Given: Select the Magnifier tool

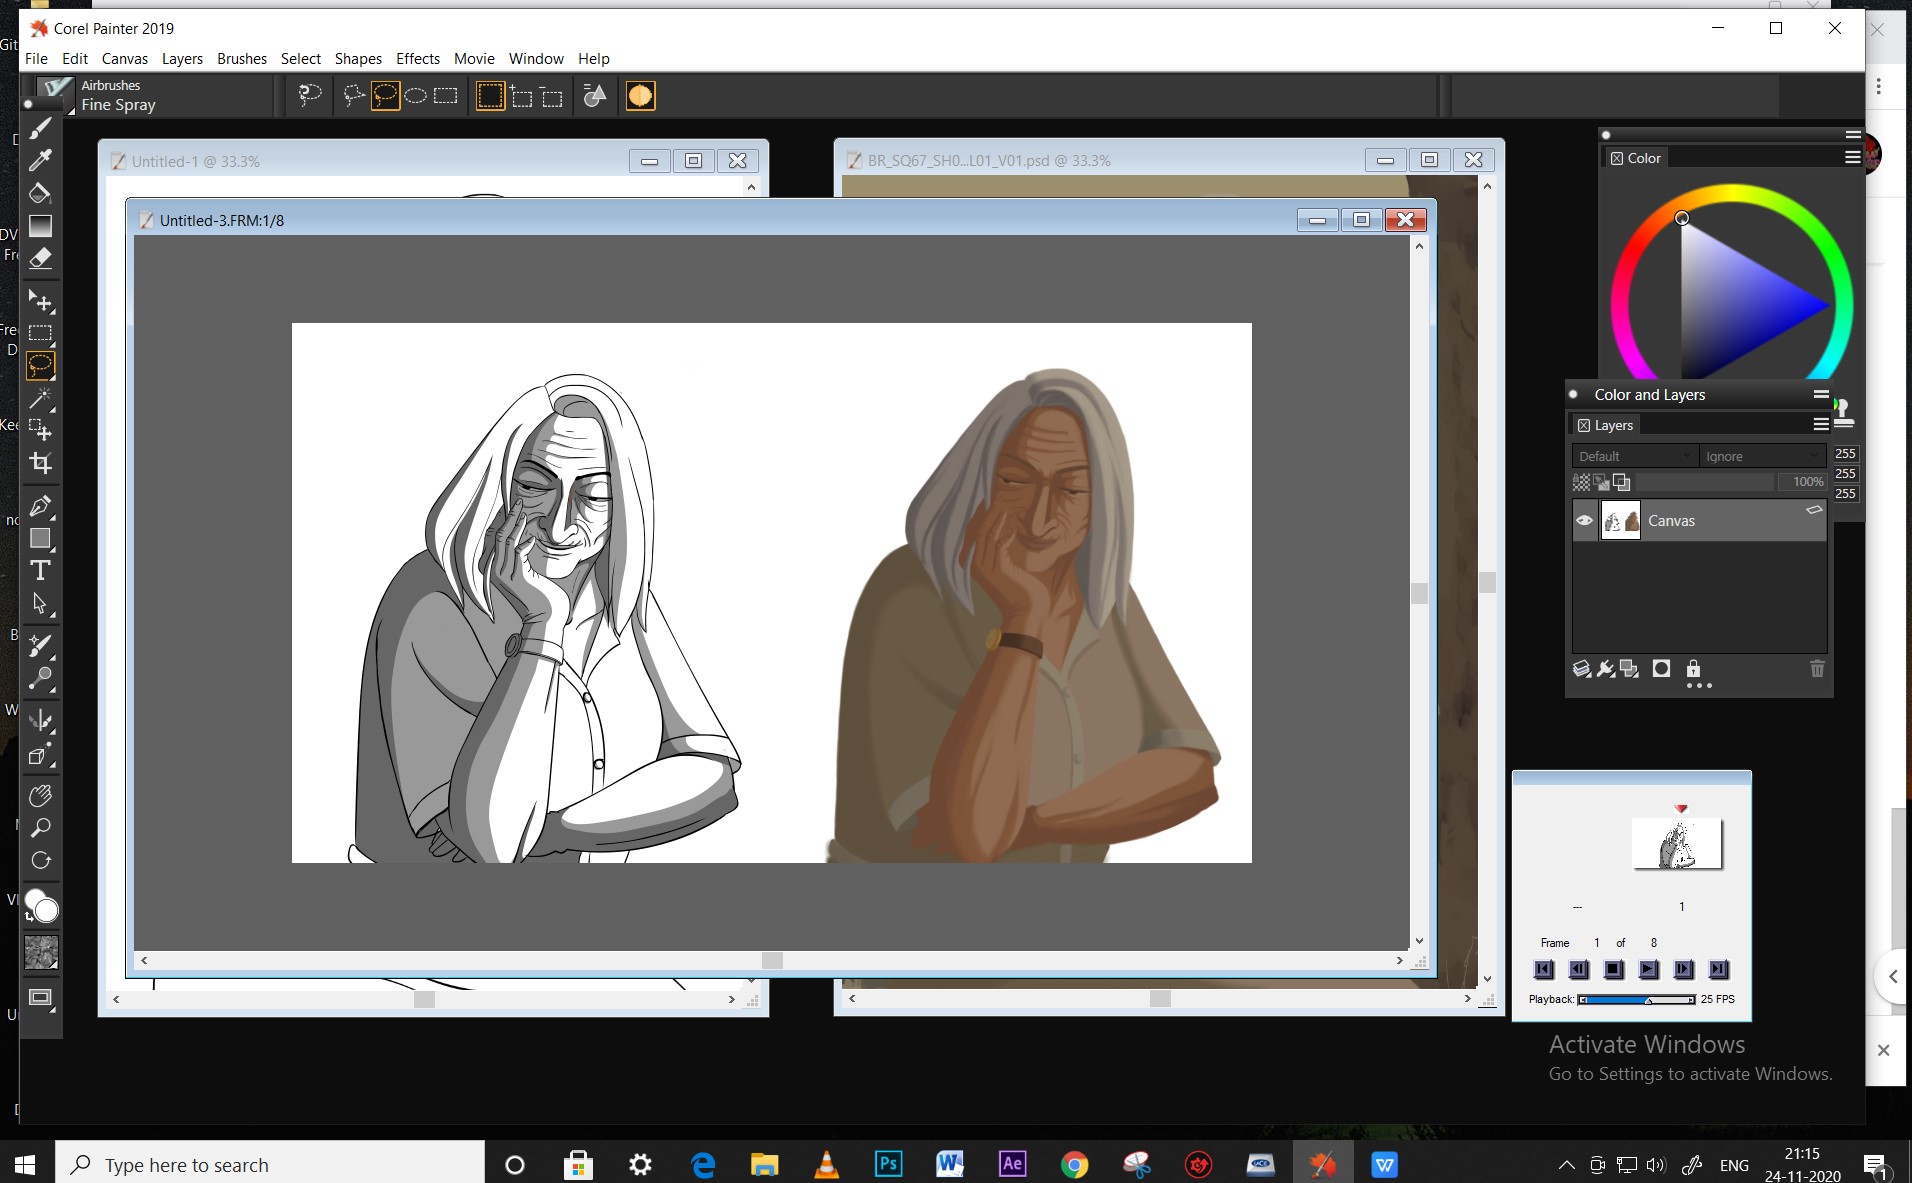Looking at the screenshot, I should (40, 828).
